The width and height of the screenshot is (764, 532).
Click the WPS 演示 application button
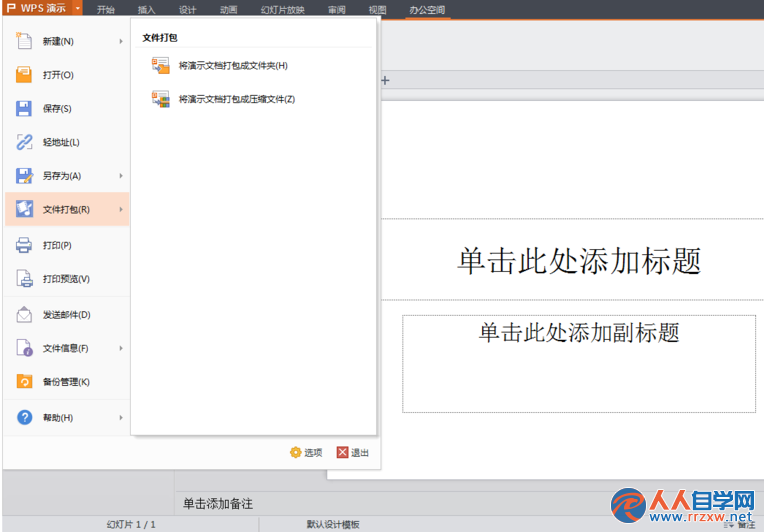point(38,8)
